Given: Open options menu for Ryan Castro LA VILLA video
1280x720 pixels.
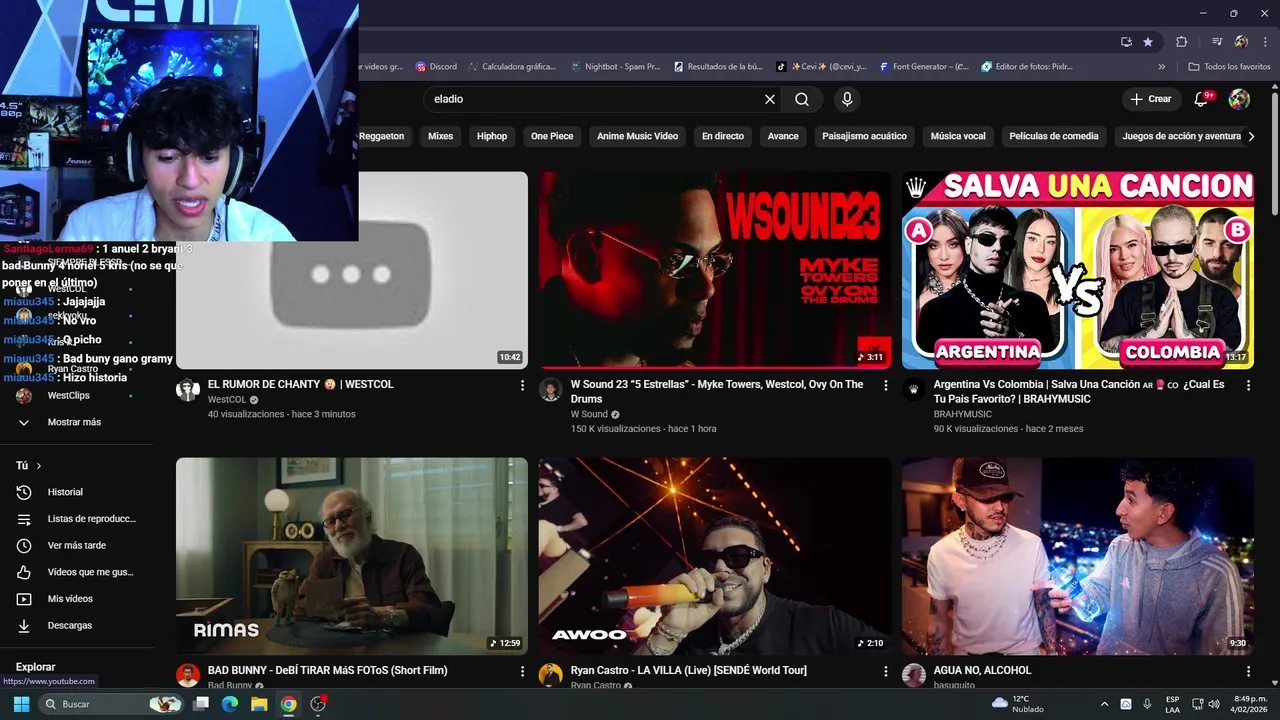Looking at the screenshot, I should click(885, 671).
